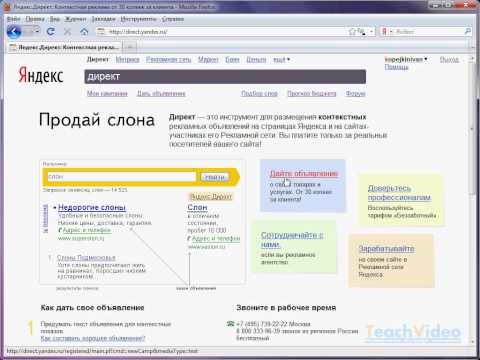Reload the page with the refresh icon

(51, 32)
